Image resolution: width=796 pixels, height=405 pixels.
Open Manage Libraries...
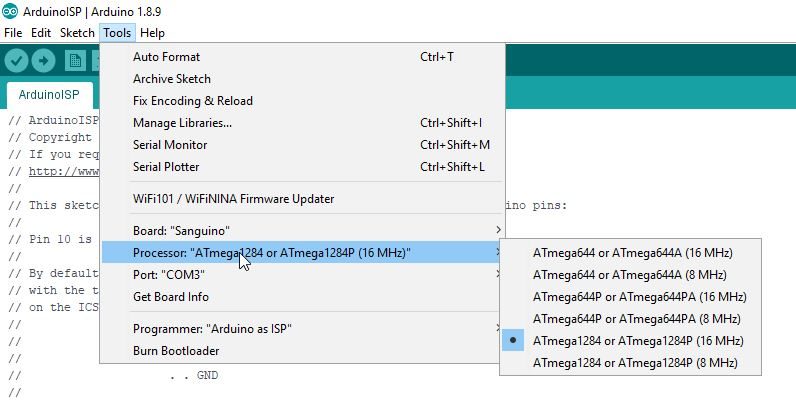(182, 123)
